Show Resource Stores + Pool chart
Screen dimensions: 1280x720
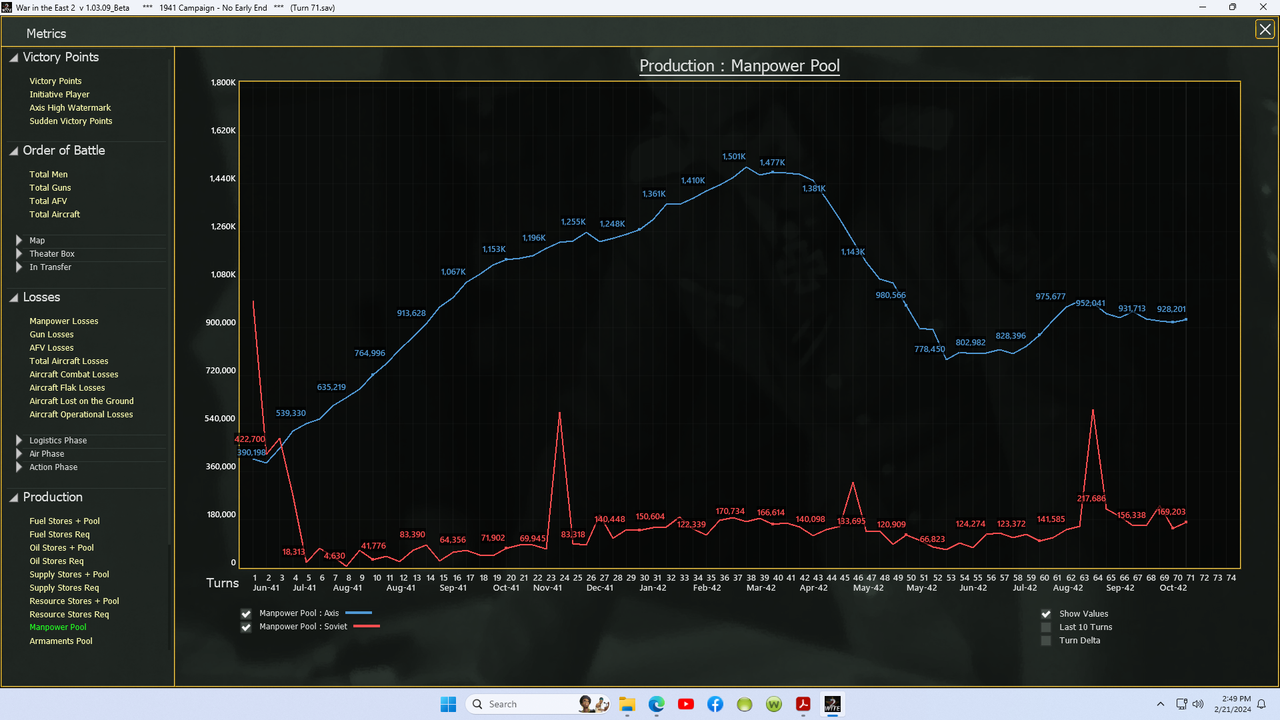[x=74, y=601]
